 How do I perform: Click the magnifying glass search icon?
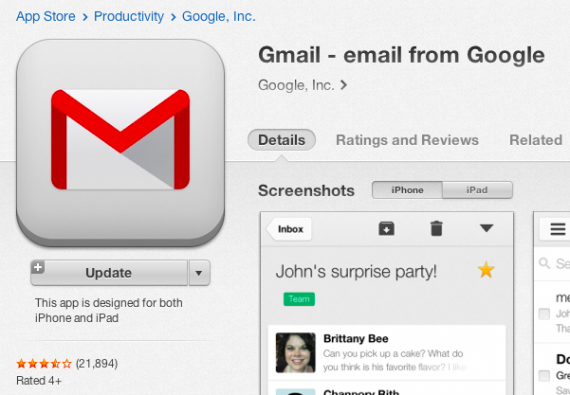point(544,263)
